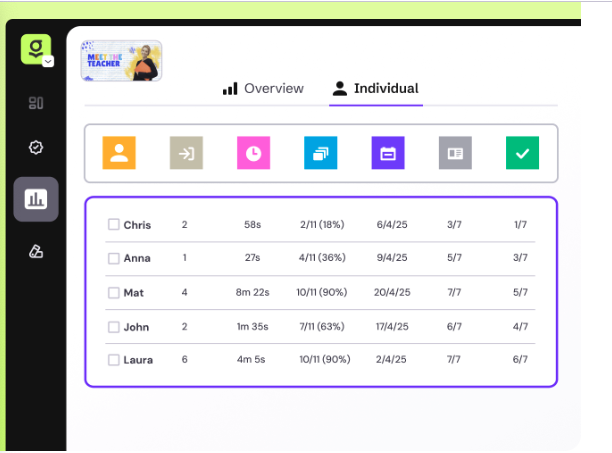The width and height of the screenshot is (612, 453).
Task: Click Laura's session count 6
Action: [185, 359]
